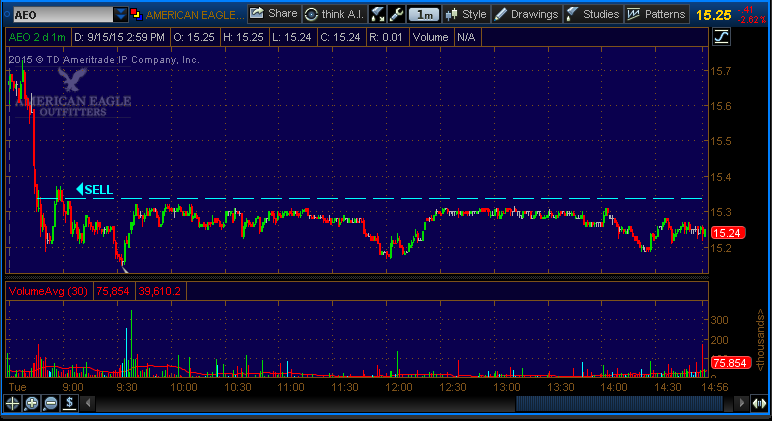Click the horizontal time scrollbar thumb

click(619, 404)
